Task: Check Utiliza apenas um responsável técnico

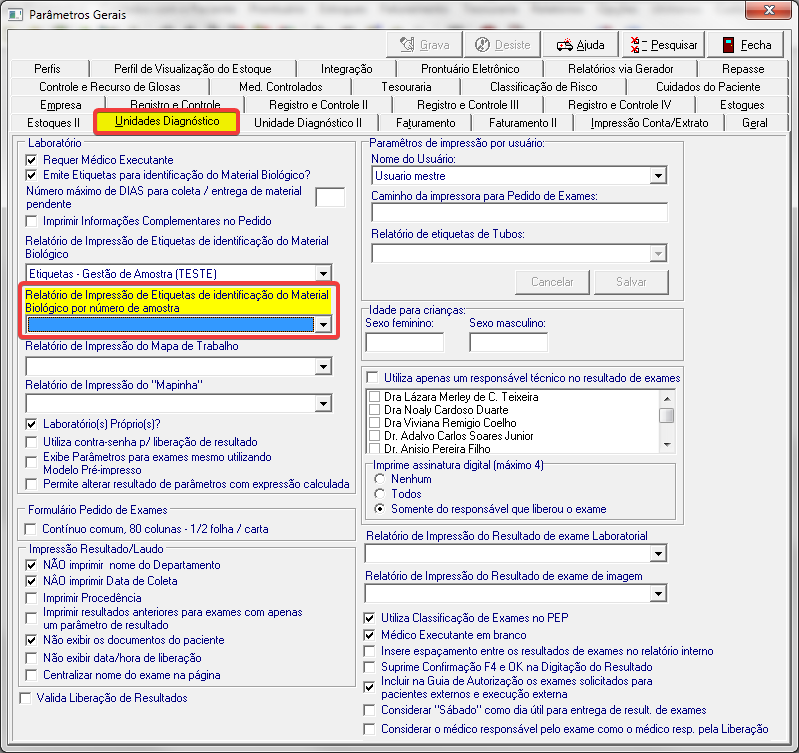Action: click(372, 378)
